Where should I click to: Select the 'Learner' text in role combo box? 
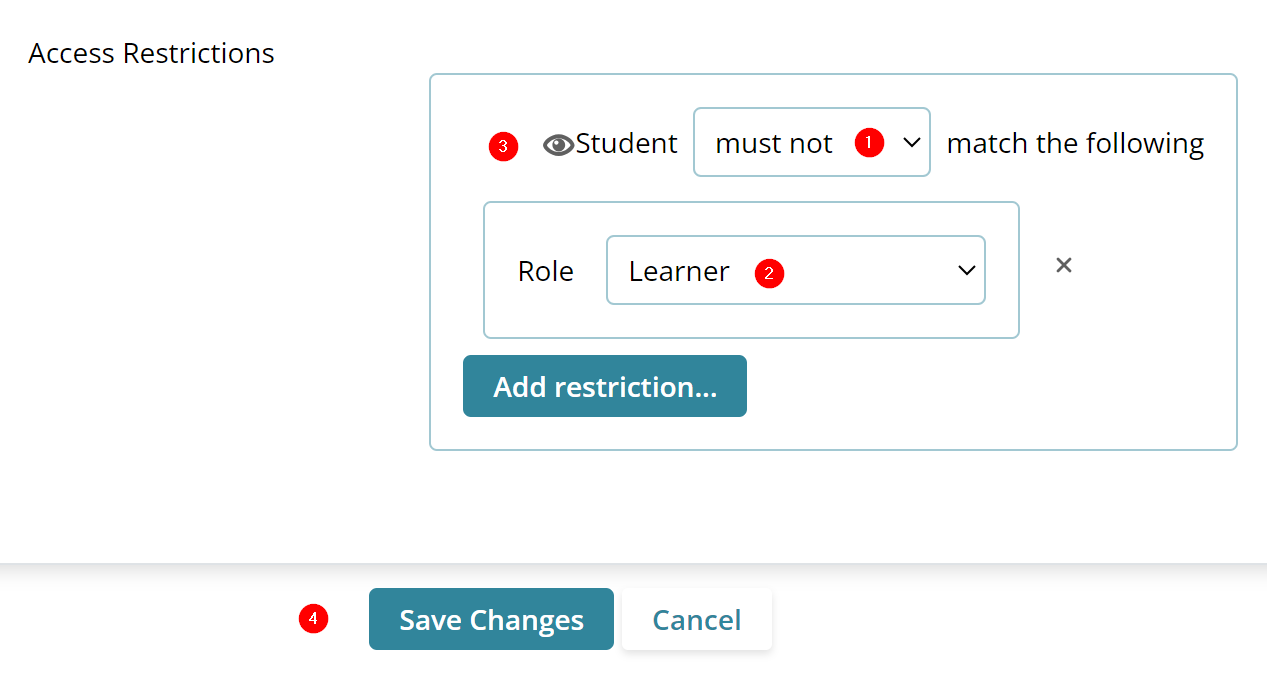[679, 272]
